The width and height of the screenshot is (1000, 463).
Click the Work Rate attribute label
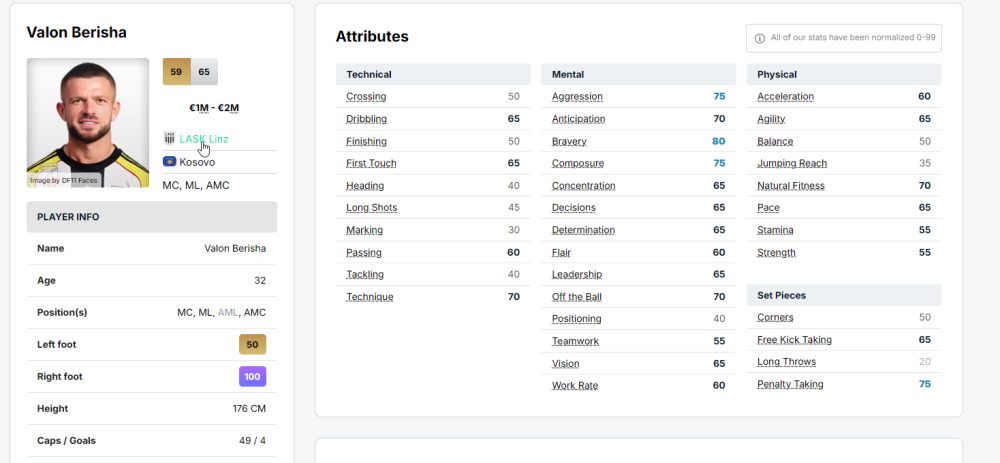[x=575, y=385]
